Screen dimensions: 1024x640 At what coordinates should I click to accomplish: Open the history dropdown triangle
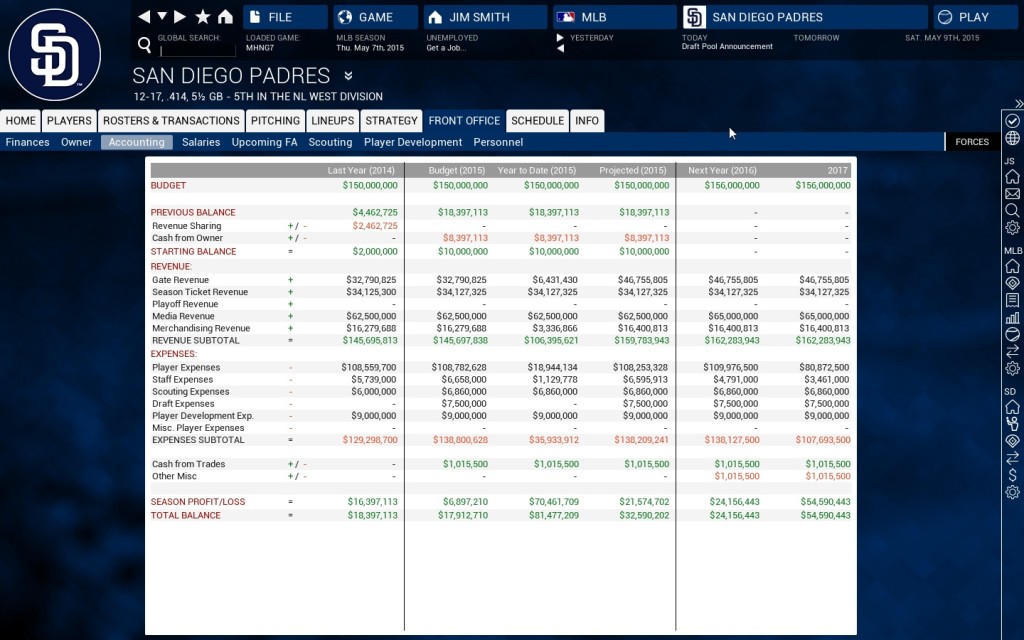[x=162, y=17]
